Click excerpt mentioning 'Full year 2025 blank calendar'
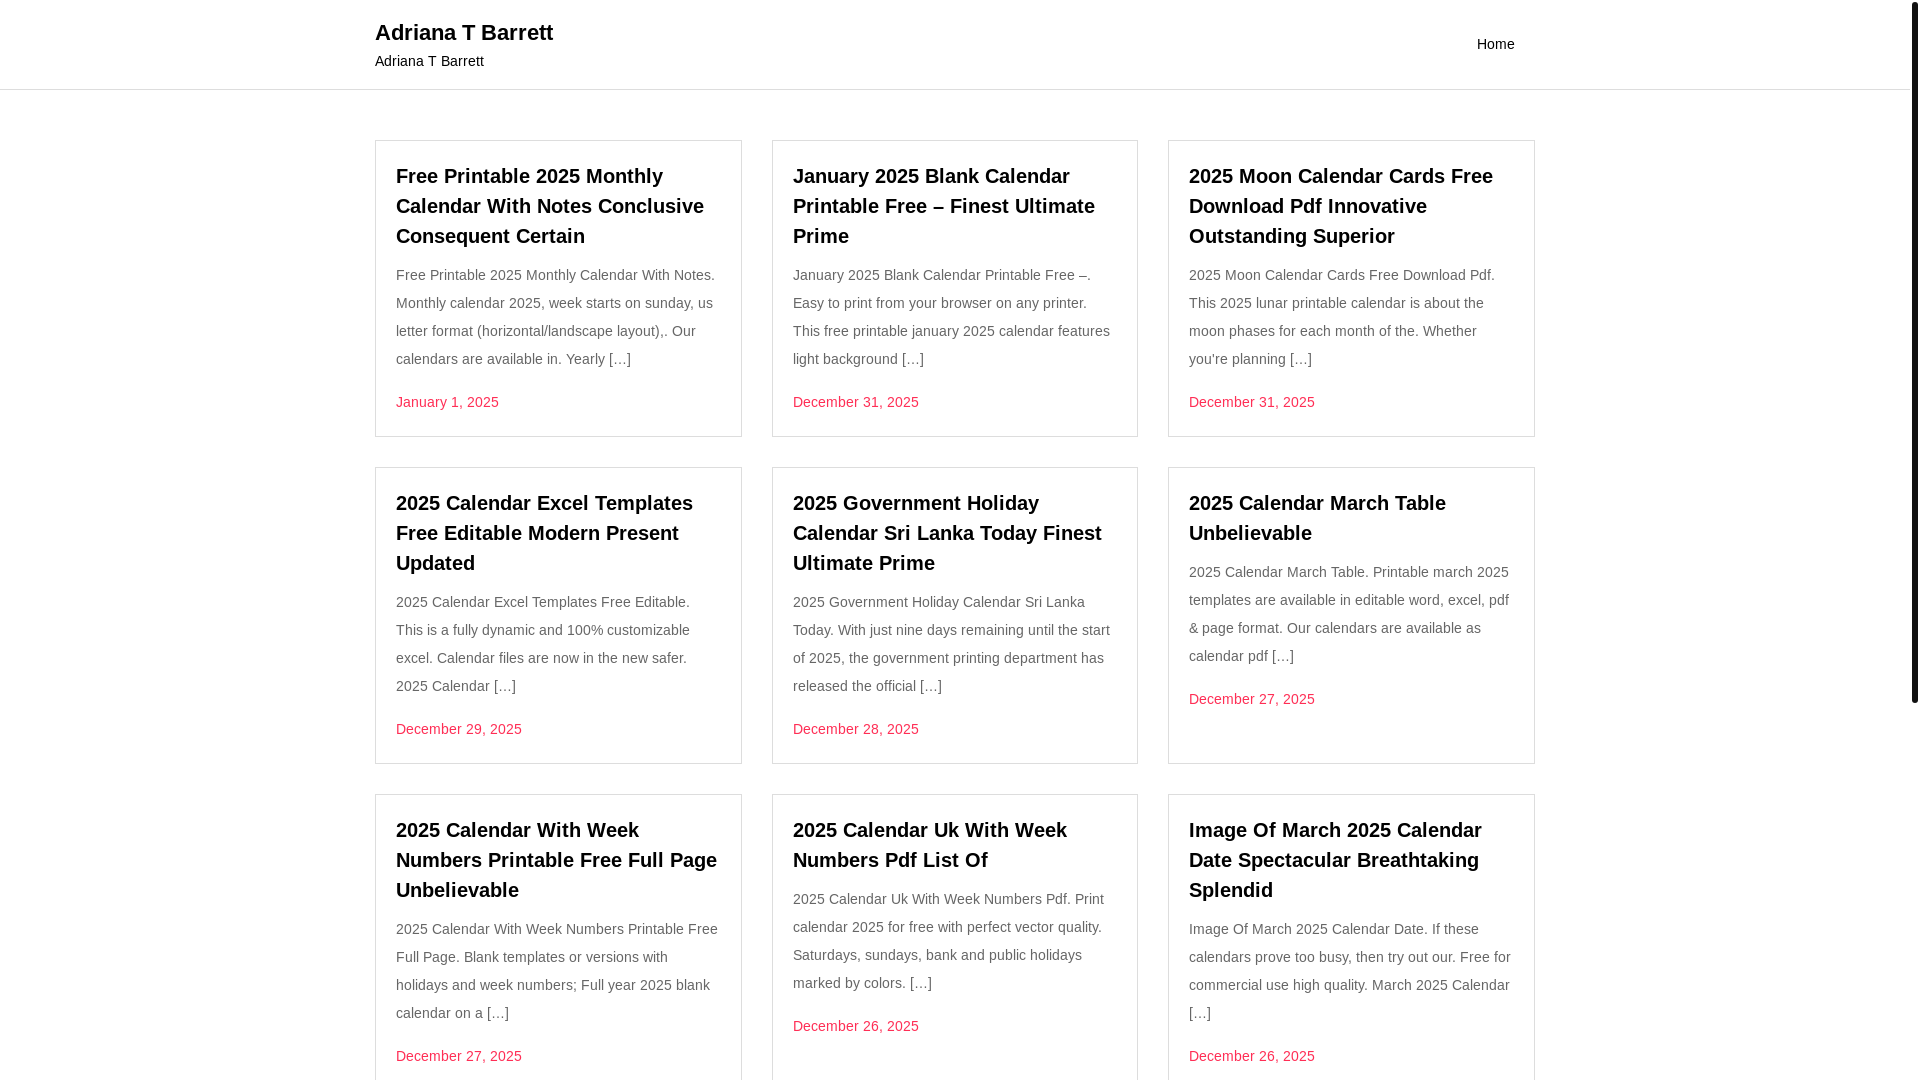The image size is (1920, 1080). (x=558, y=971)
